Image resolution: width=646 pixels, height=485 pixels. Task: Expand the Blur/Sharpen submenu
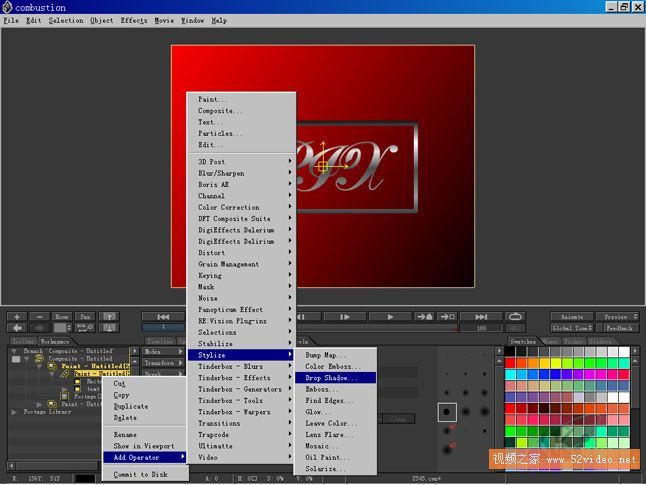pos(241,173)
